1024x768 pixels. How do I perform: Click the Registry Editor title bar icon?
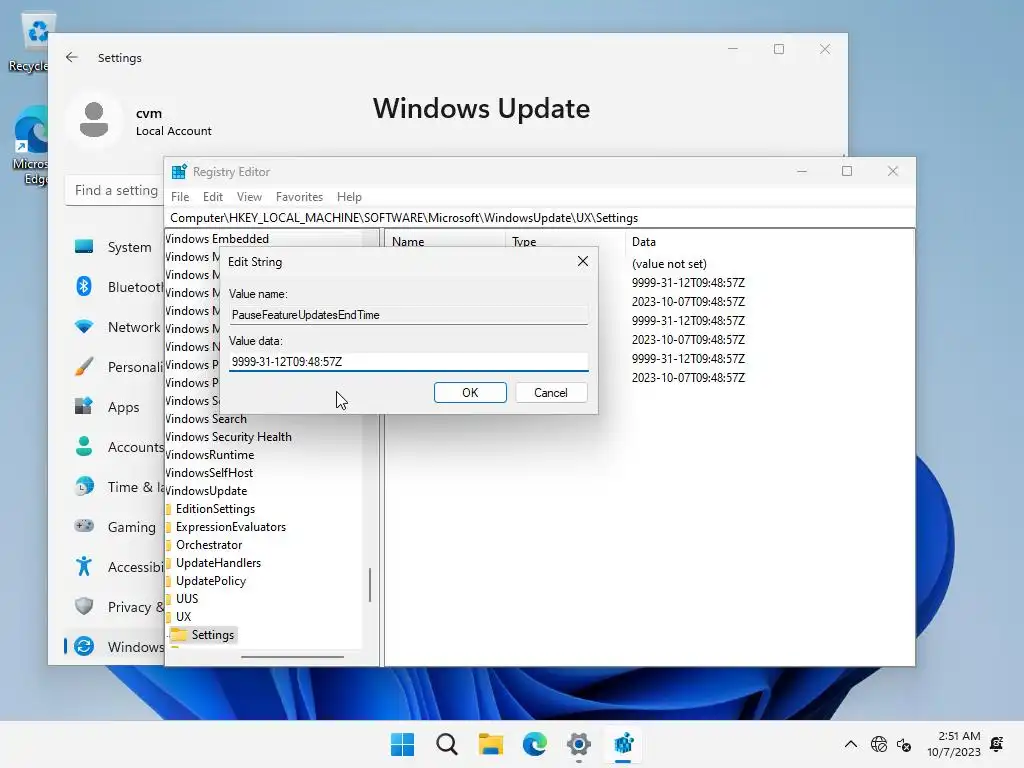pyautogui.click(x=179, y=171)
